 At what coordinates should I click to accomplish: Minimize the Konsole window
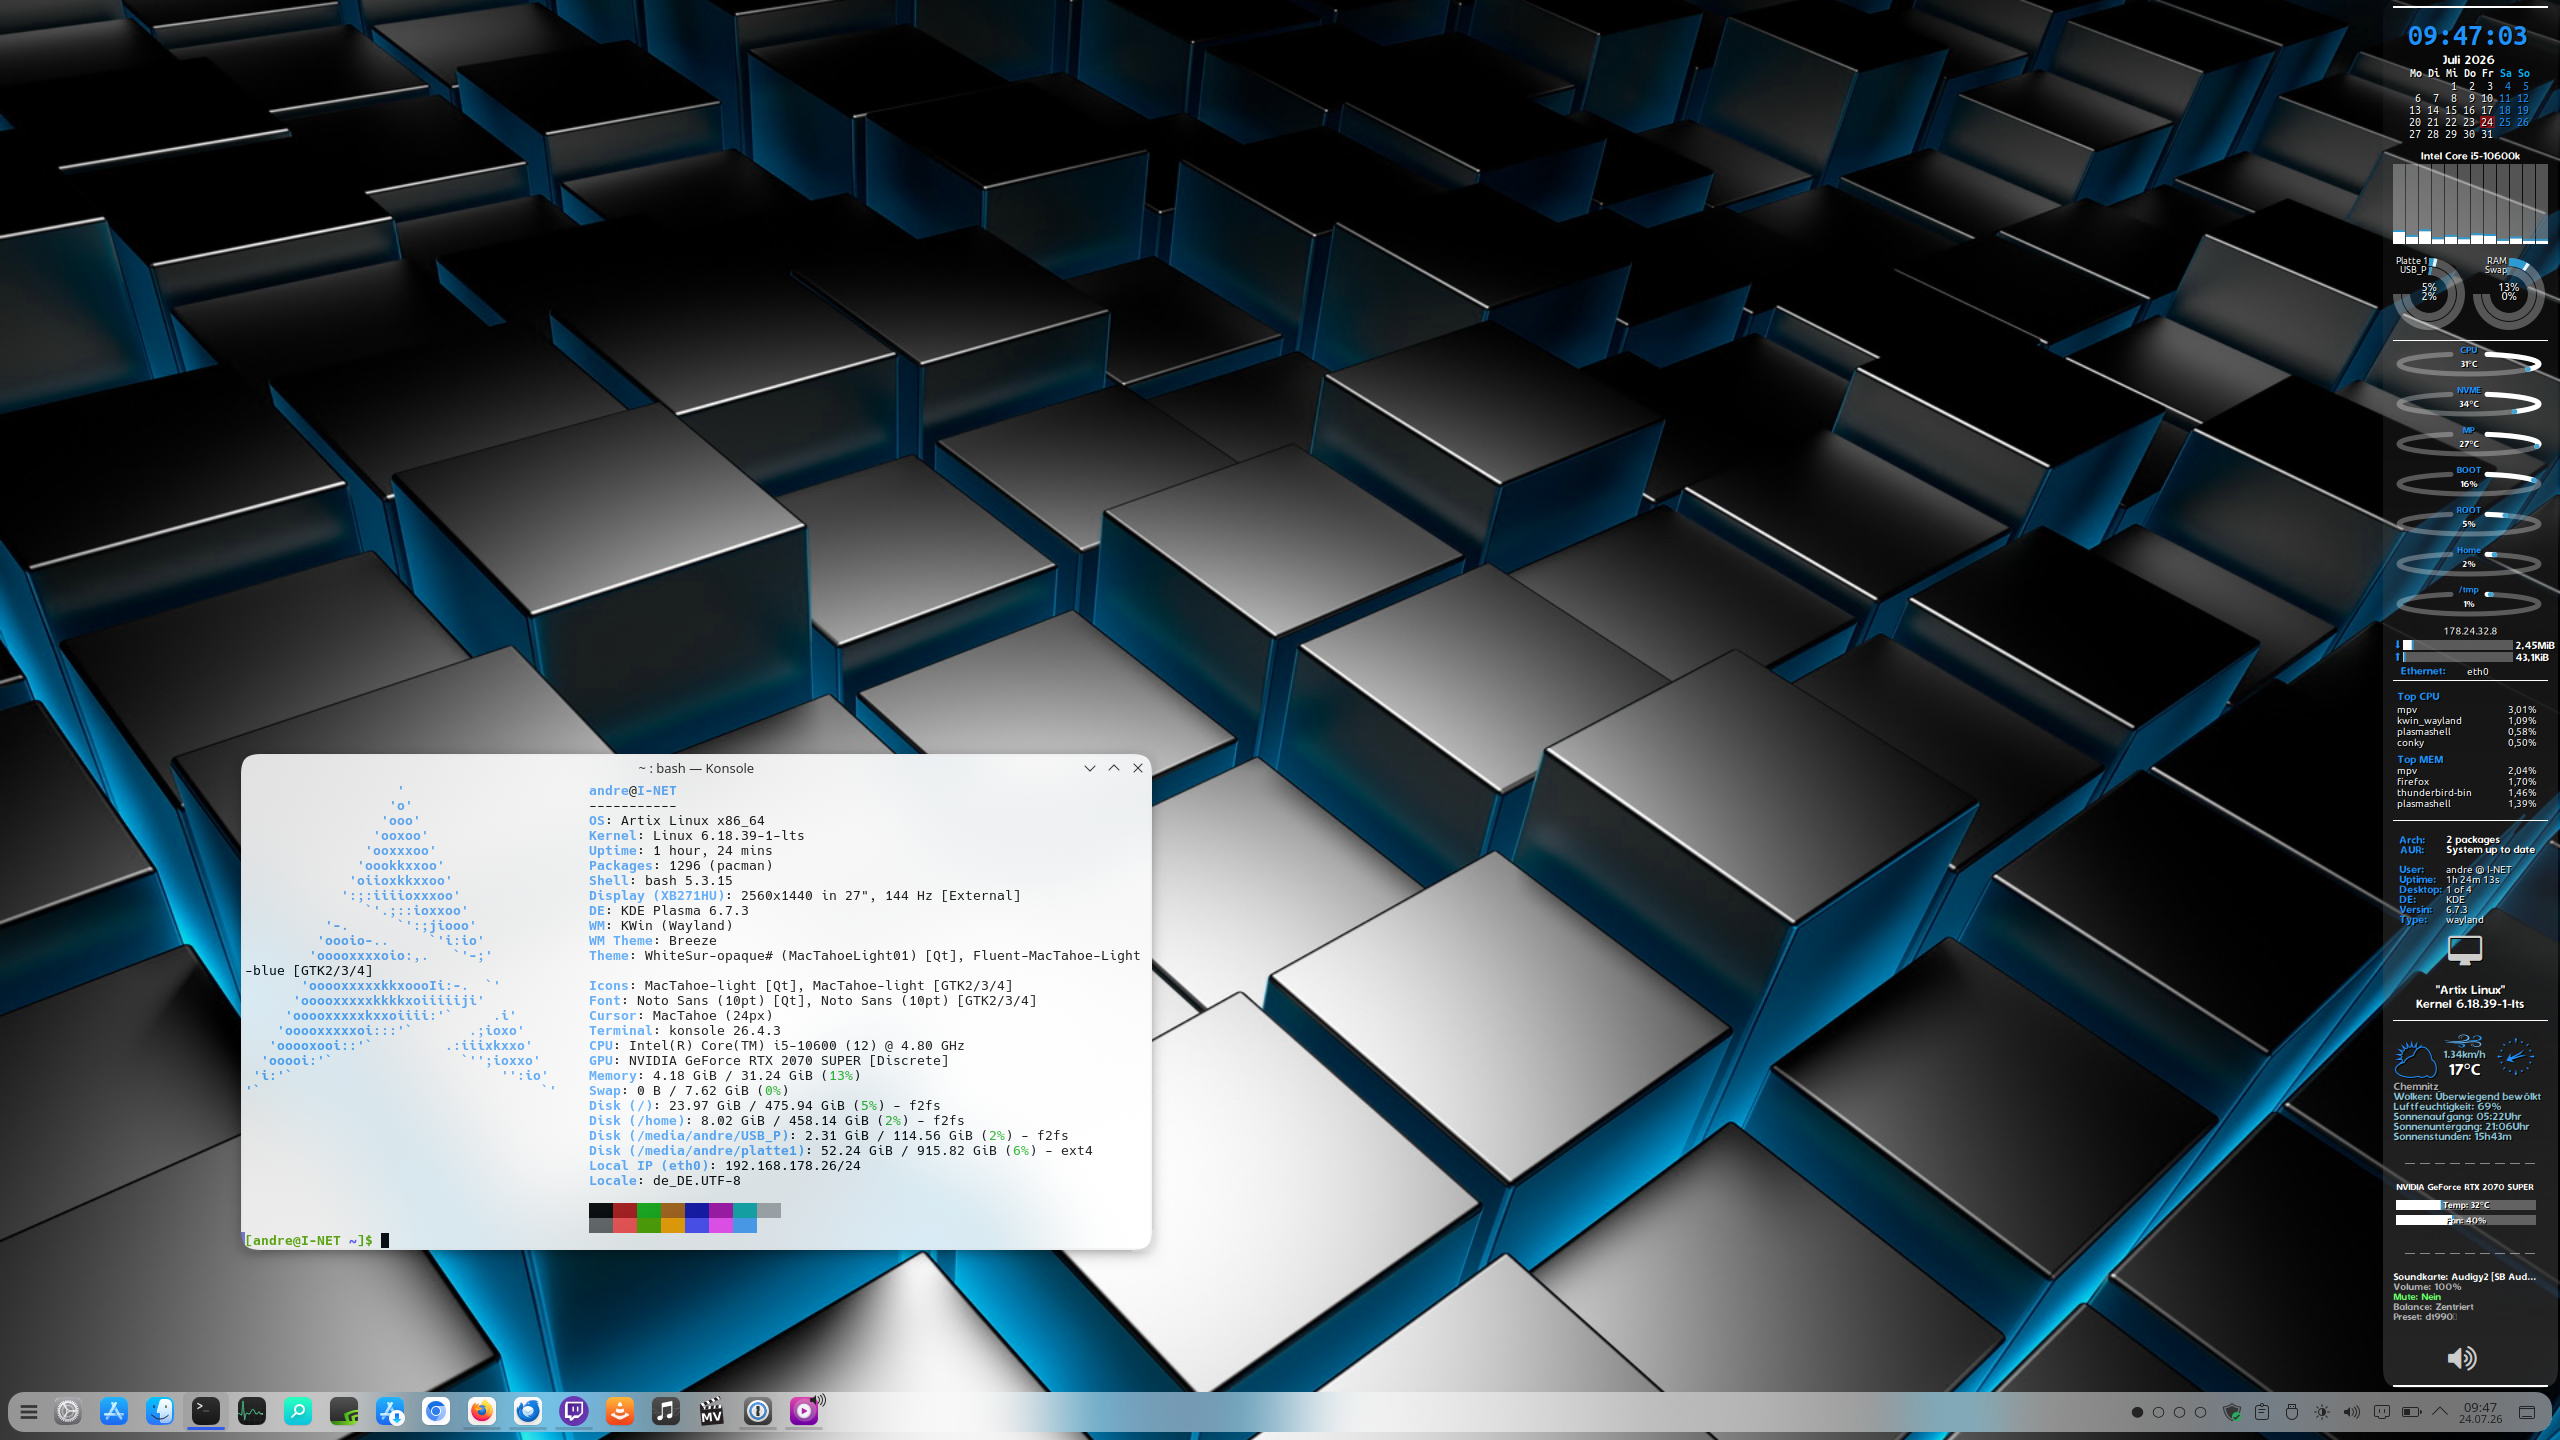[1090, 768]
